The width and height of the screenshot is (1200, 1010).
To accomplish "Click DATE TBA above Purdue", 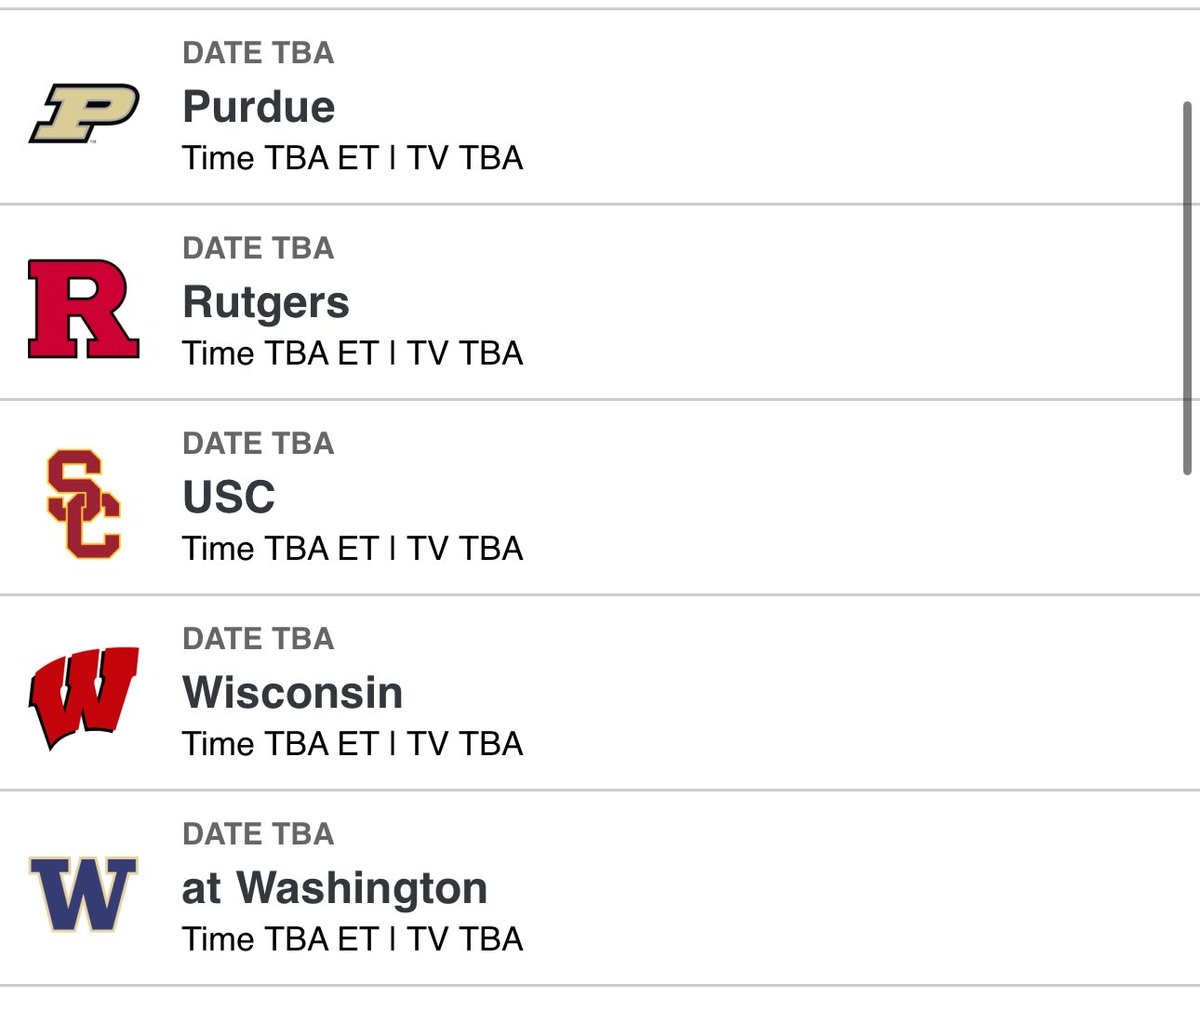I will coord(258,53).
